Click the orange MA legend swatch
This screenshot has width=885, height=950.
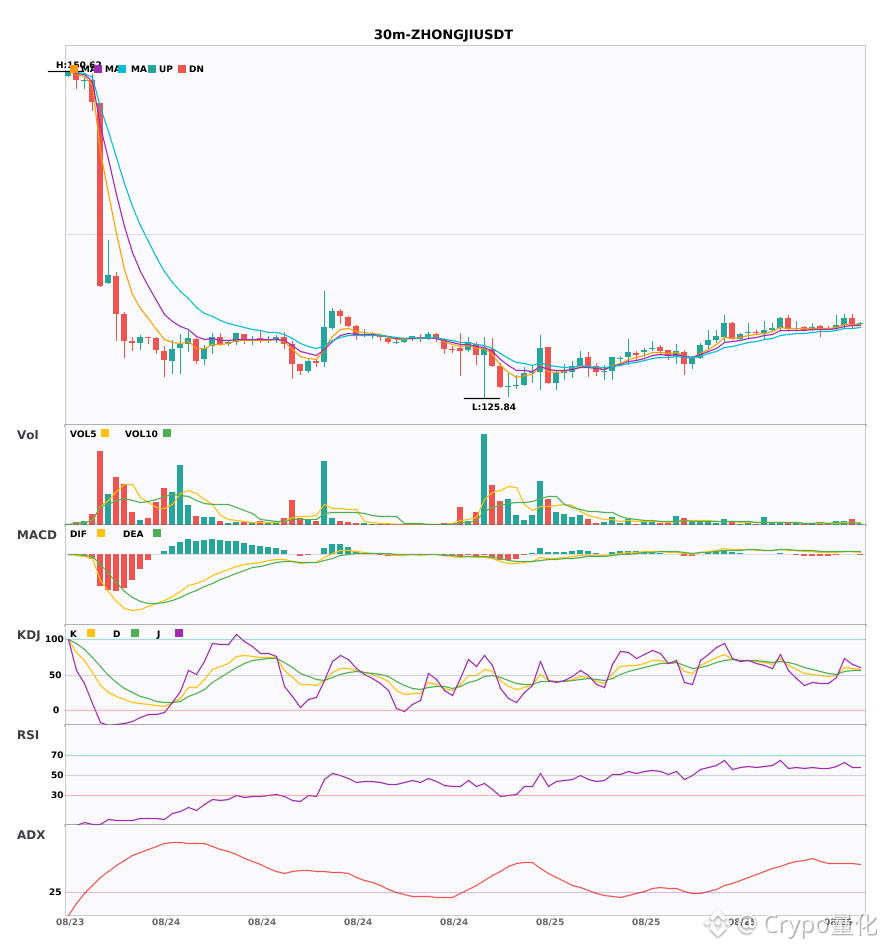point(74,69)
